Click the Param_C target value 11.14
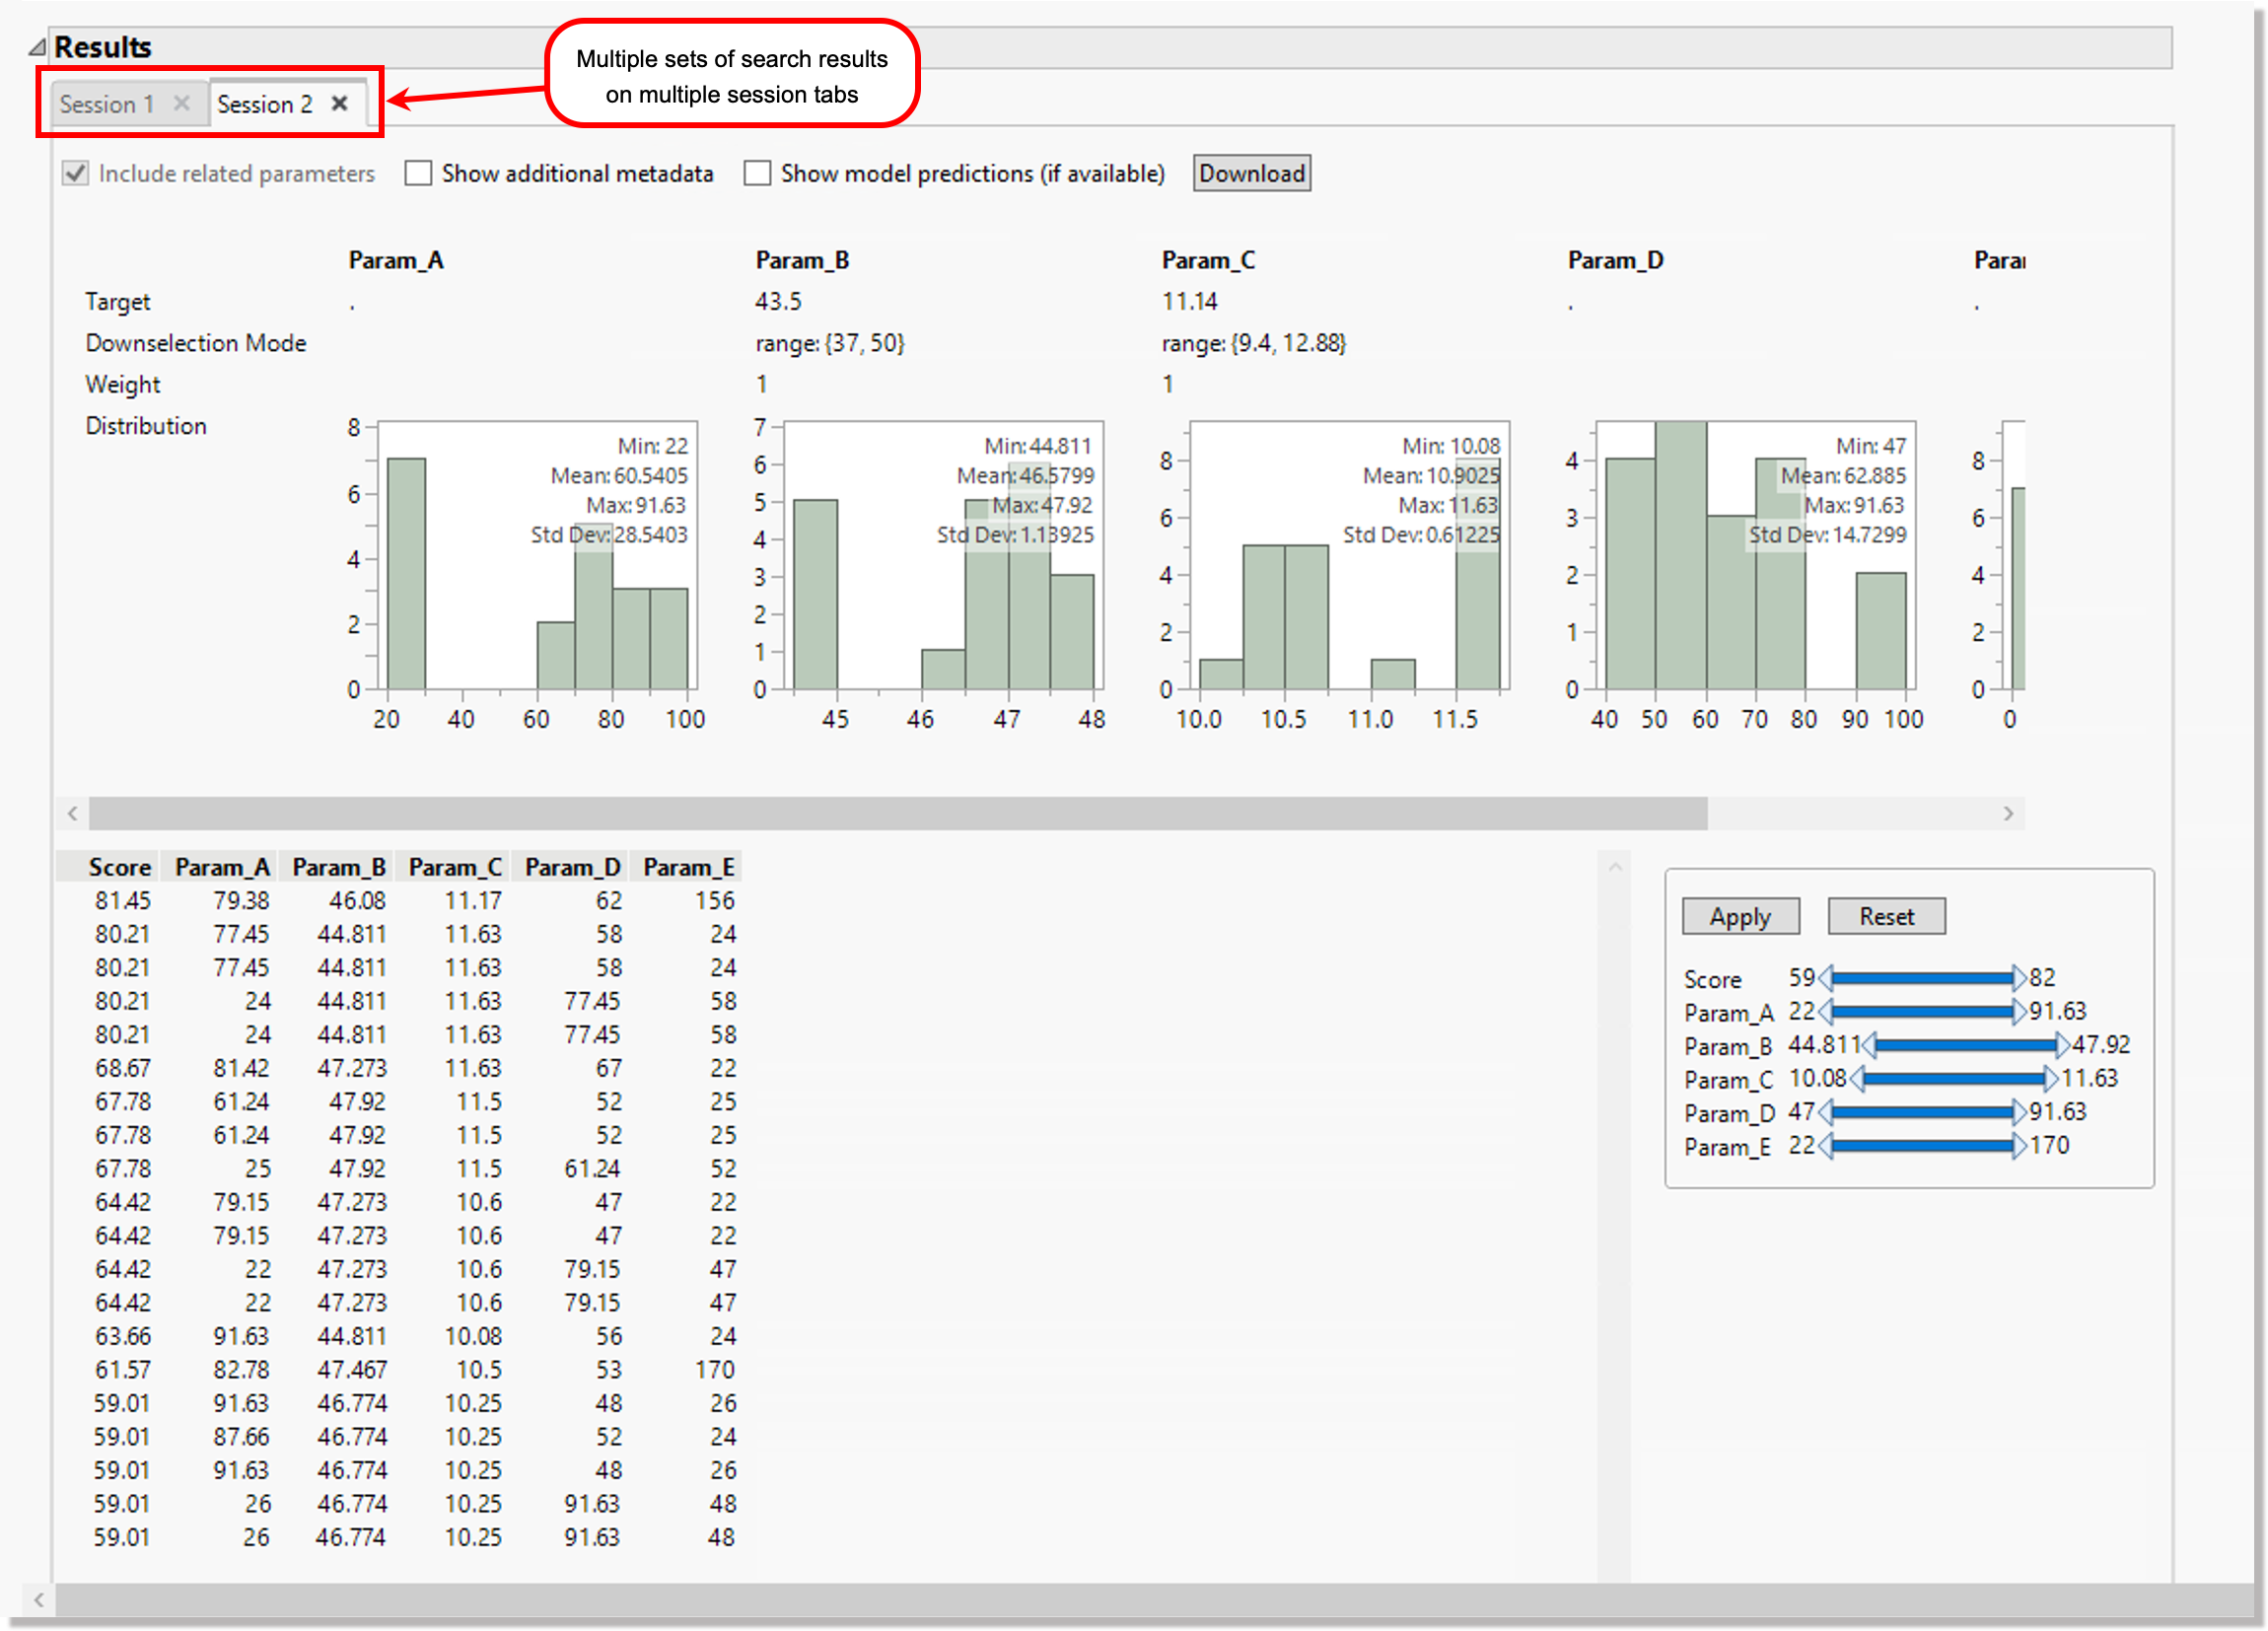2268x1631 pixels. click(1190, 301)
